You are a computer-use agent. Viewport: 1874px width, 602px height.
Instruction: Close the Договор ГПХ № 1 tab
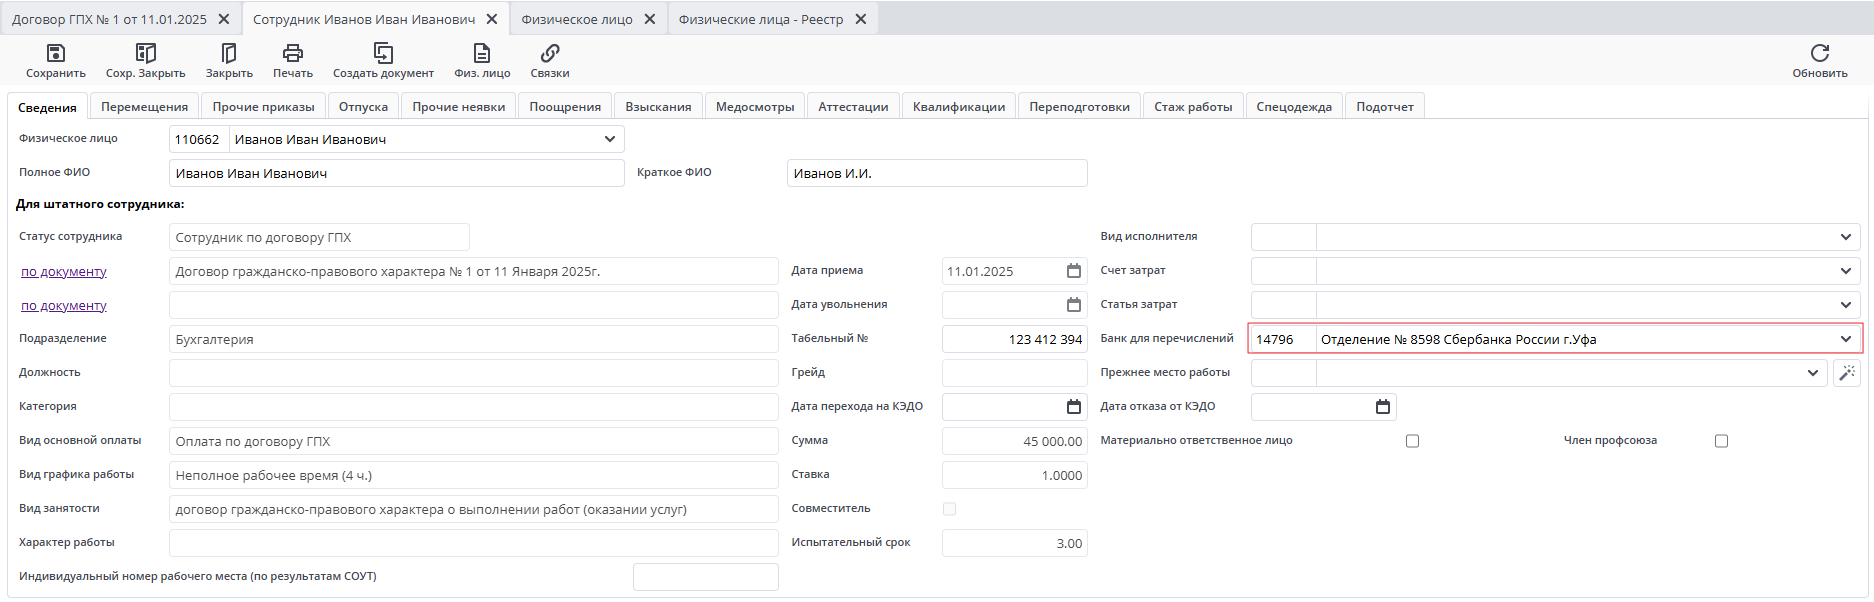224,19
